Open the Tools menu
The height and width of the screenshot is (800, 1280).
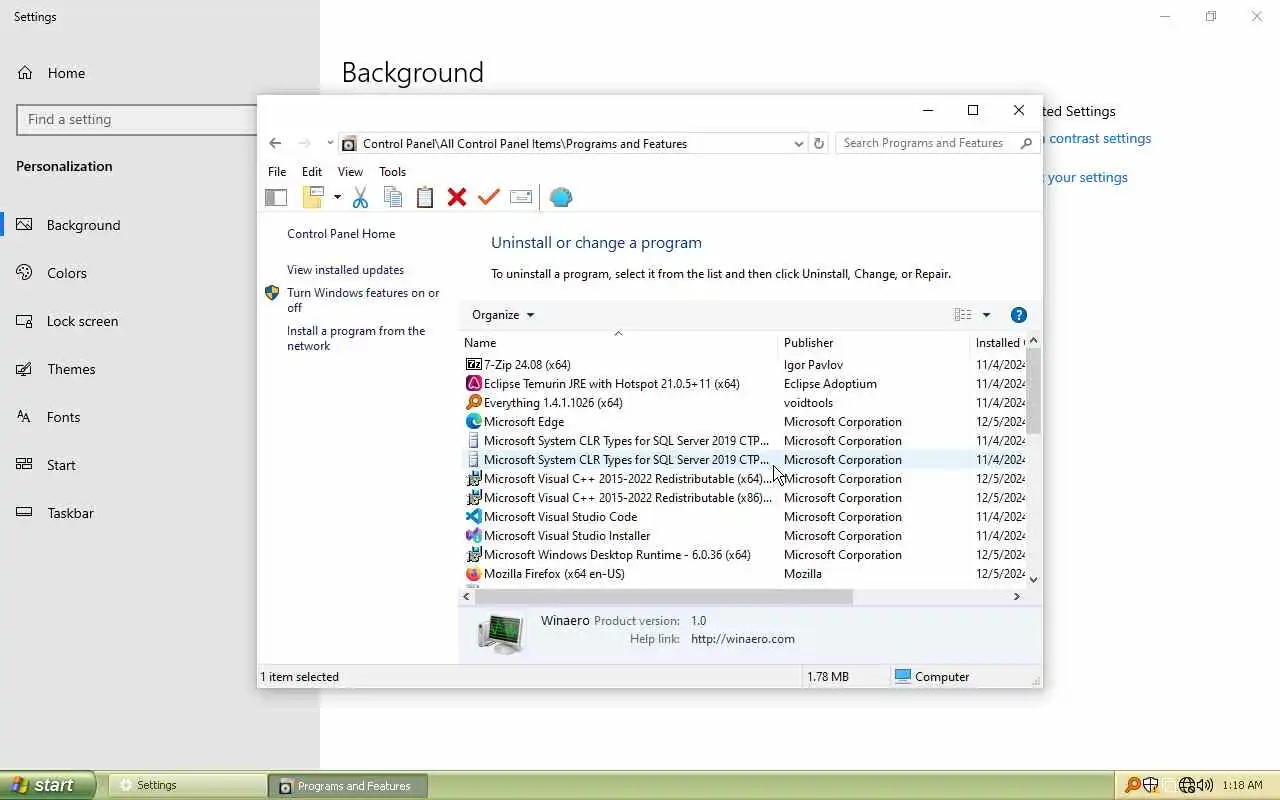[393, 172]
